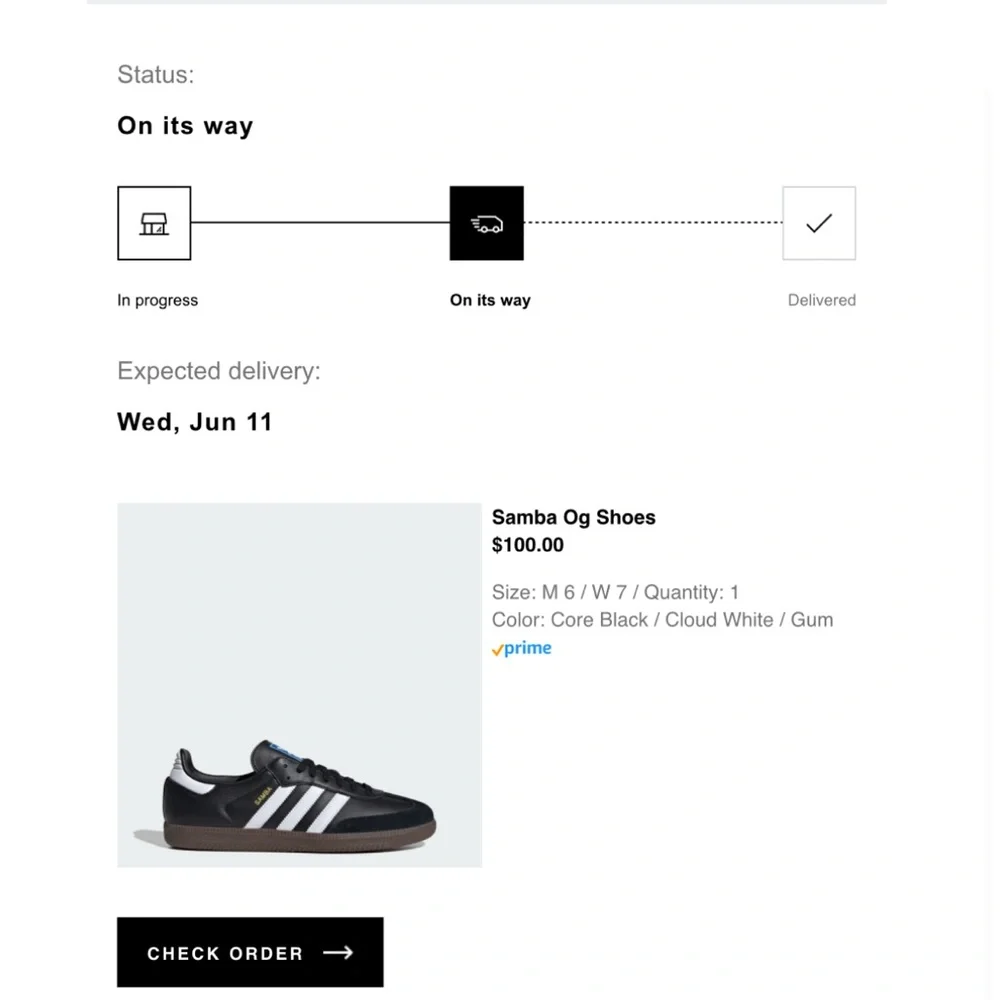Image resolution: width=1000 pixels, height=1000 pixels.
Task: Expand the Samba Og Shoes item details
Action: [x=573, y=517]
